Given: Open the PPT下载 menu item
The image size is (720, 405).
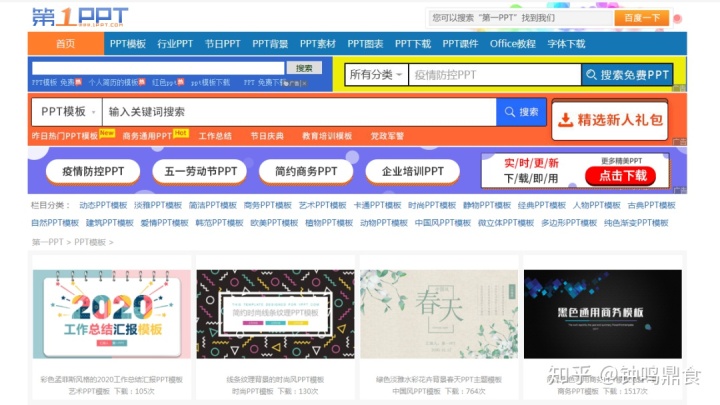Looking at the screenshot, I should 413,44.
